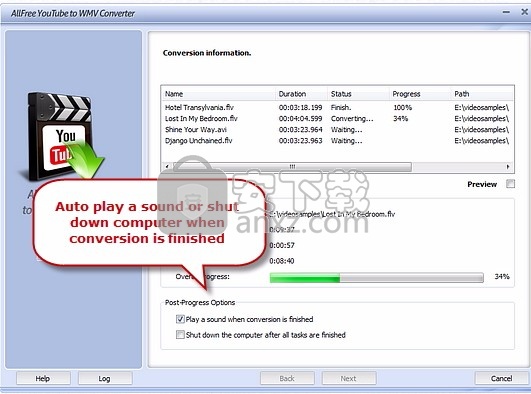Click the Conversion information. heading
The image size is (531, 394).
point(207,53)
